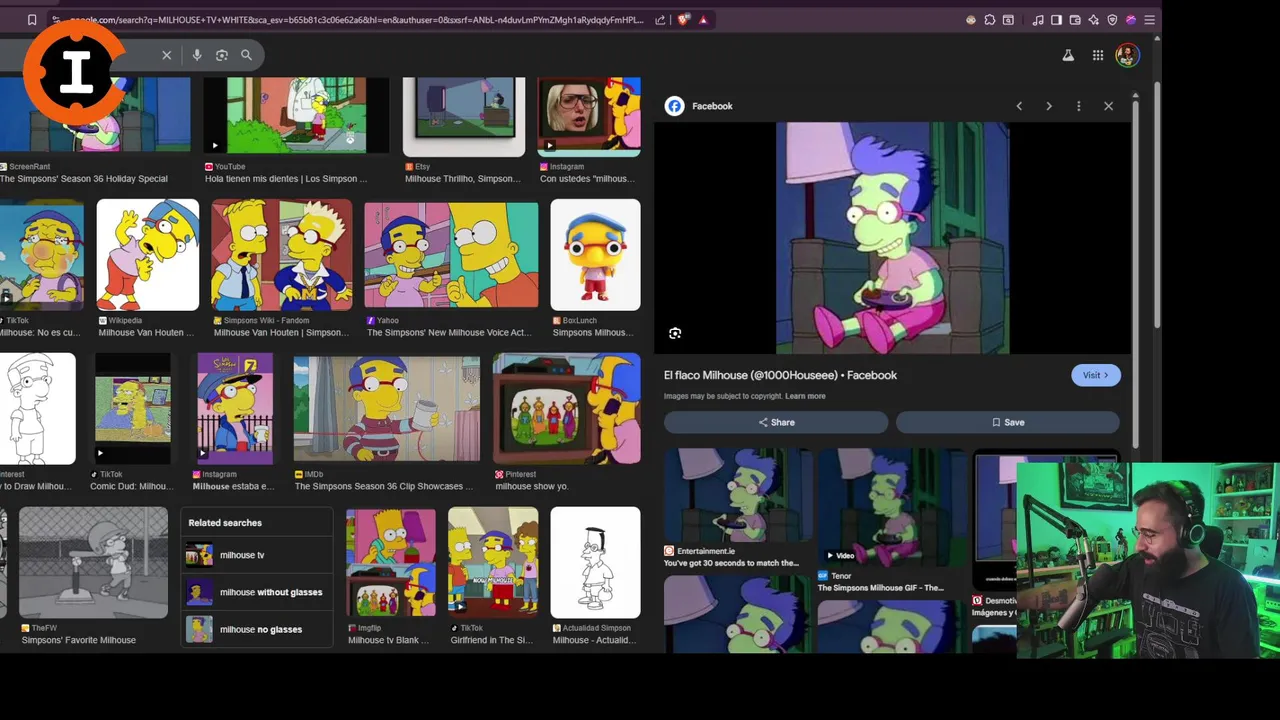Open the Google apps grid
1280x720 pixels.
coord(1098,56)
